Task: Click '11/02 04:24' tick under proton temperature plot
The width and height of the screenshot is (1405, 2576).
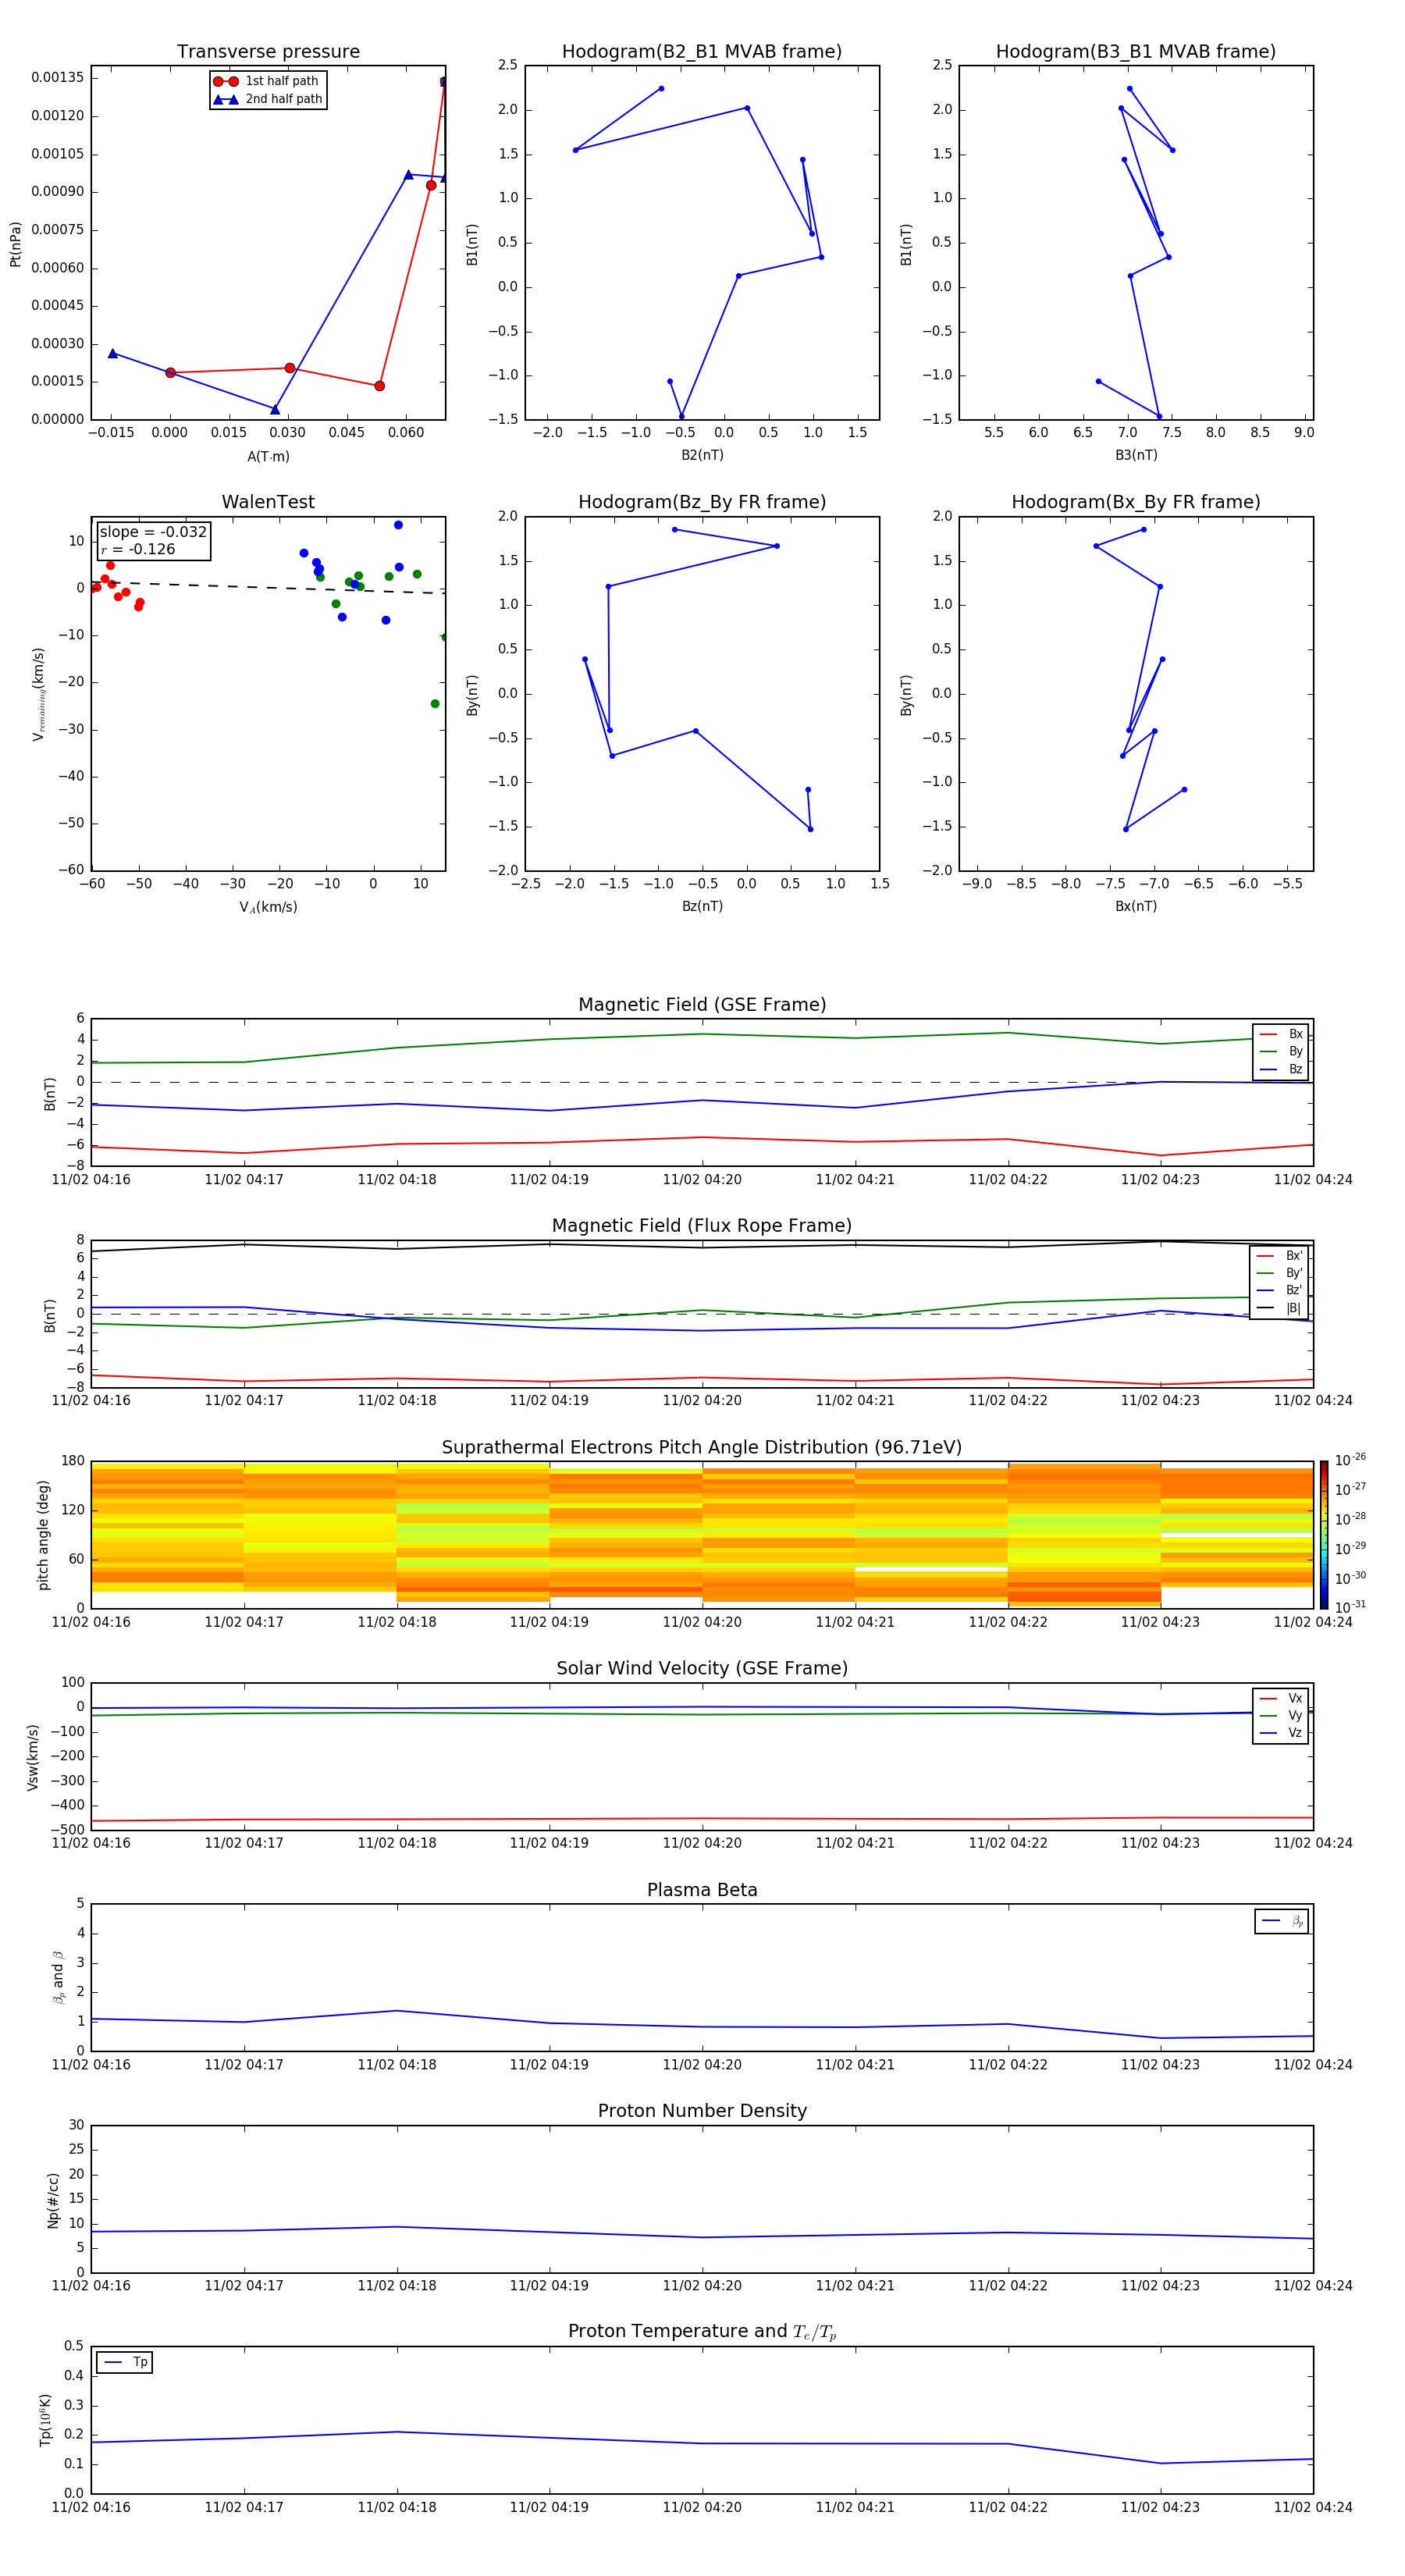Action: [x=1313, y=2507]
